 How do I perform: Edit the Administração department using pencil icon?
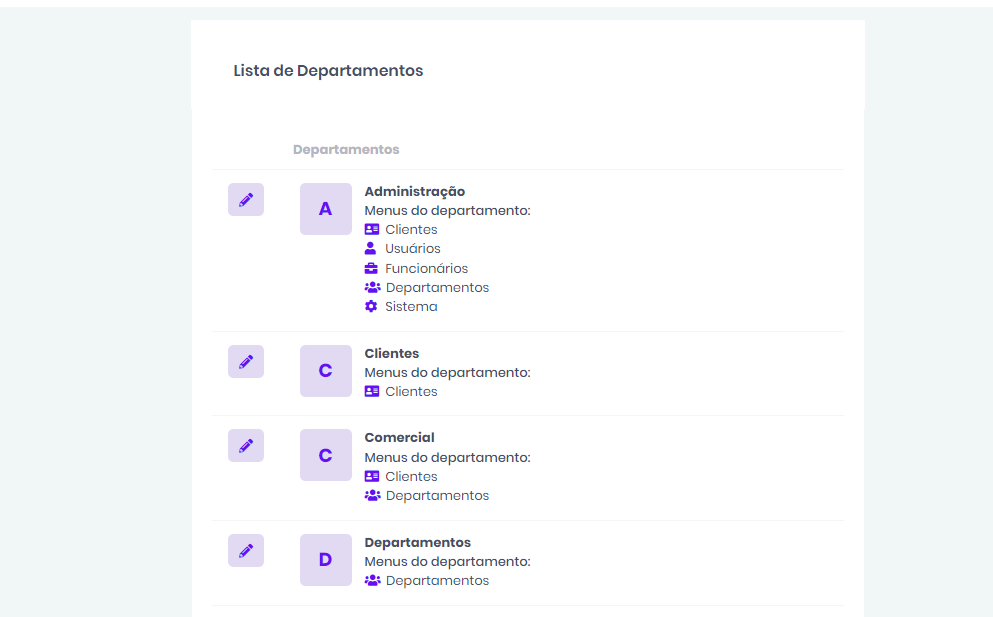(x=246, y=200)
